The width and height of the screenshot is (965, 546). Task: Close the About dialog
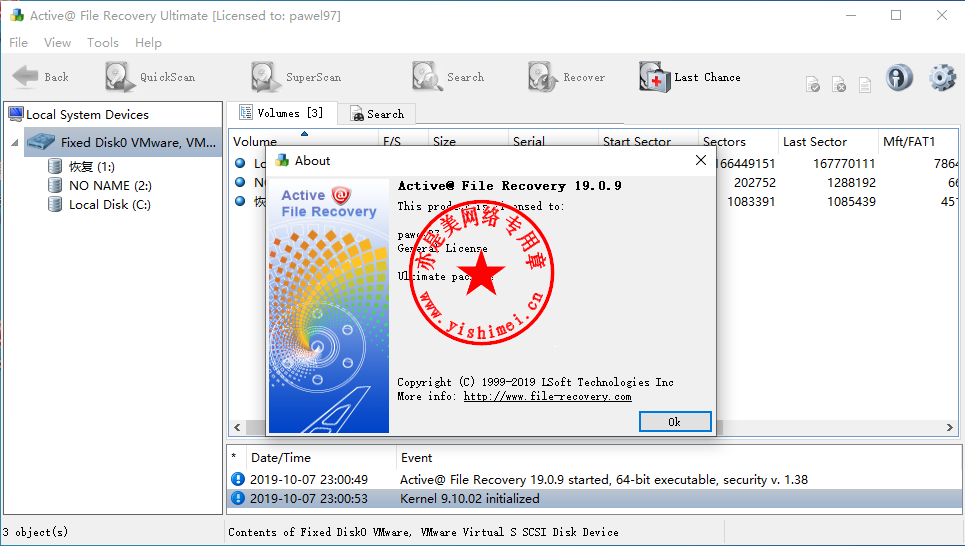point(700,160)
